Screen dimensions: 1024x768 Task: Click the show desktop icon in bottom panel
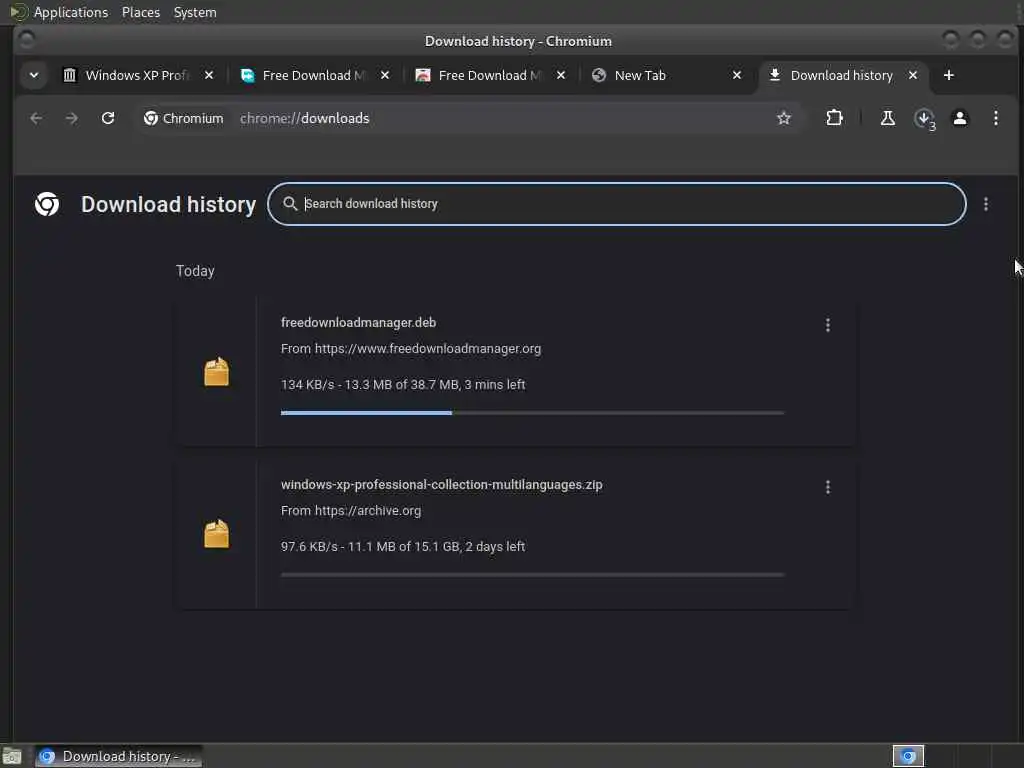tap(12, 756)
